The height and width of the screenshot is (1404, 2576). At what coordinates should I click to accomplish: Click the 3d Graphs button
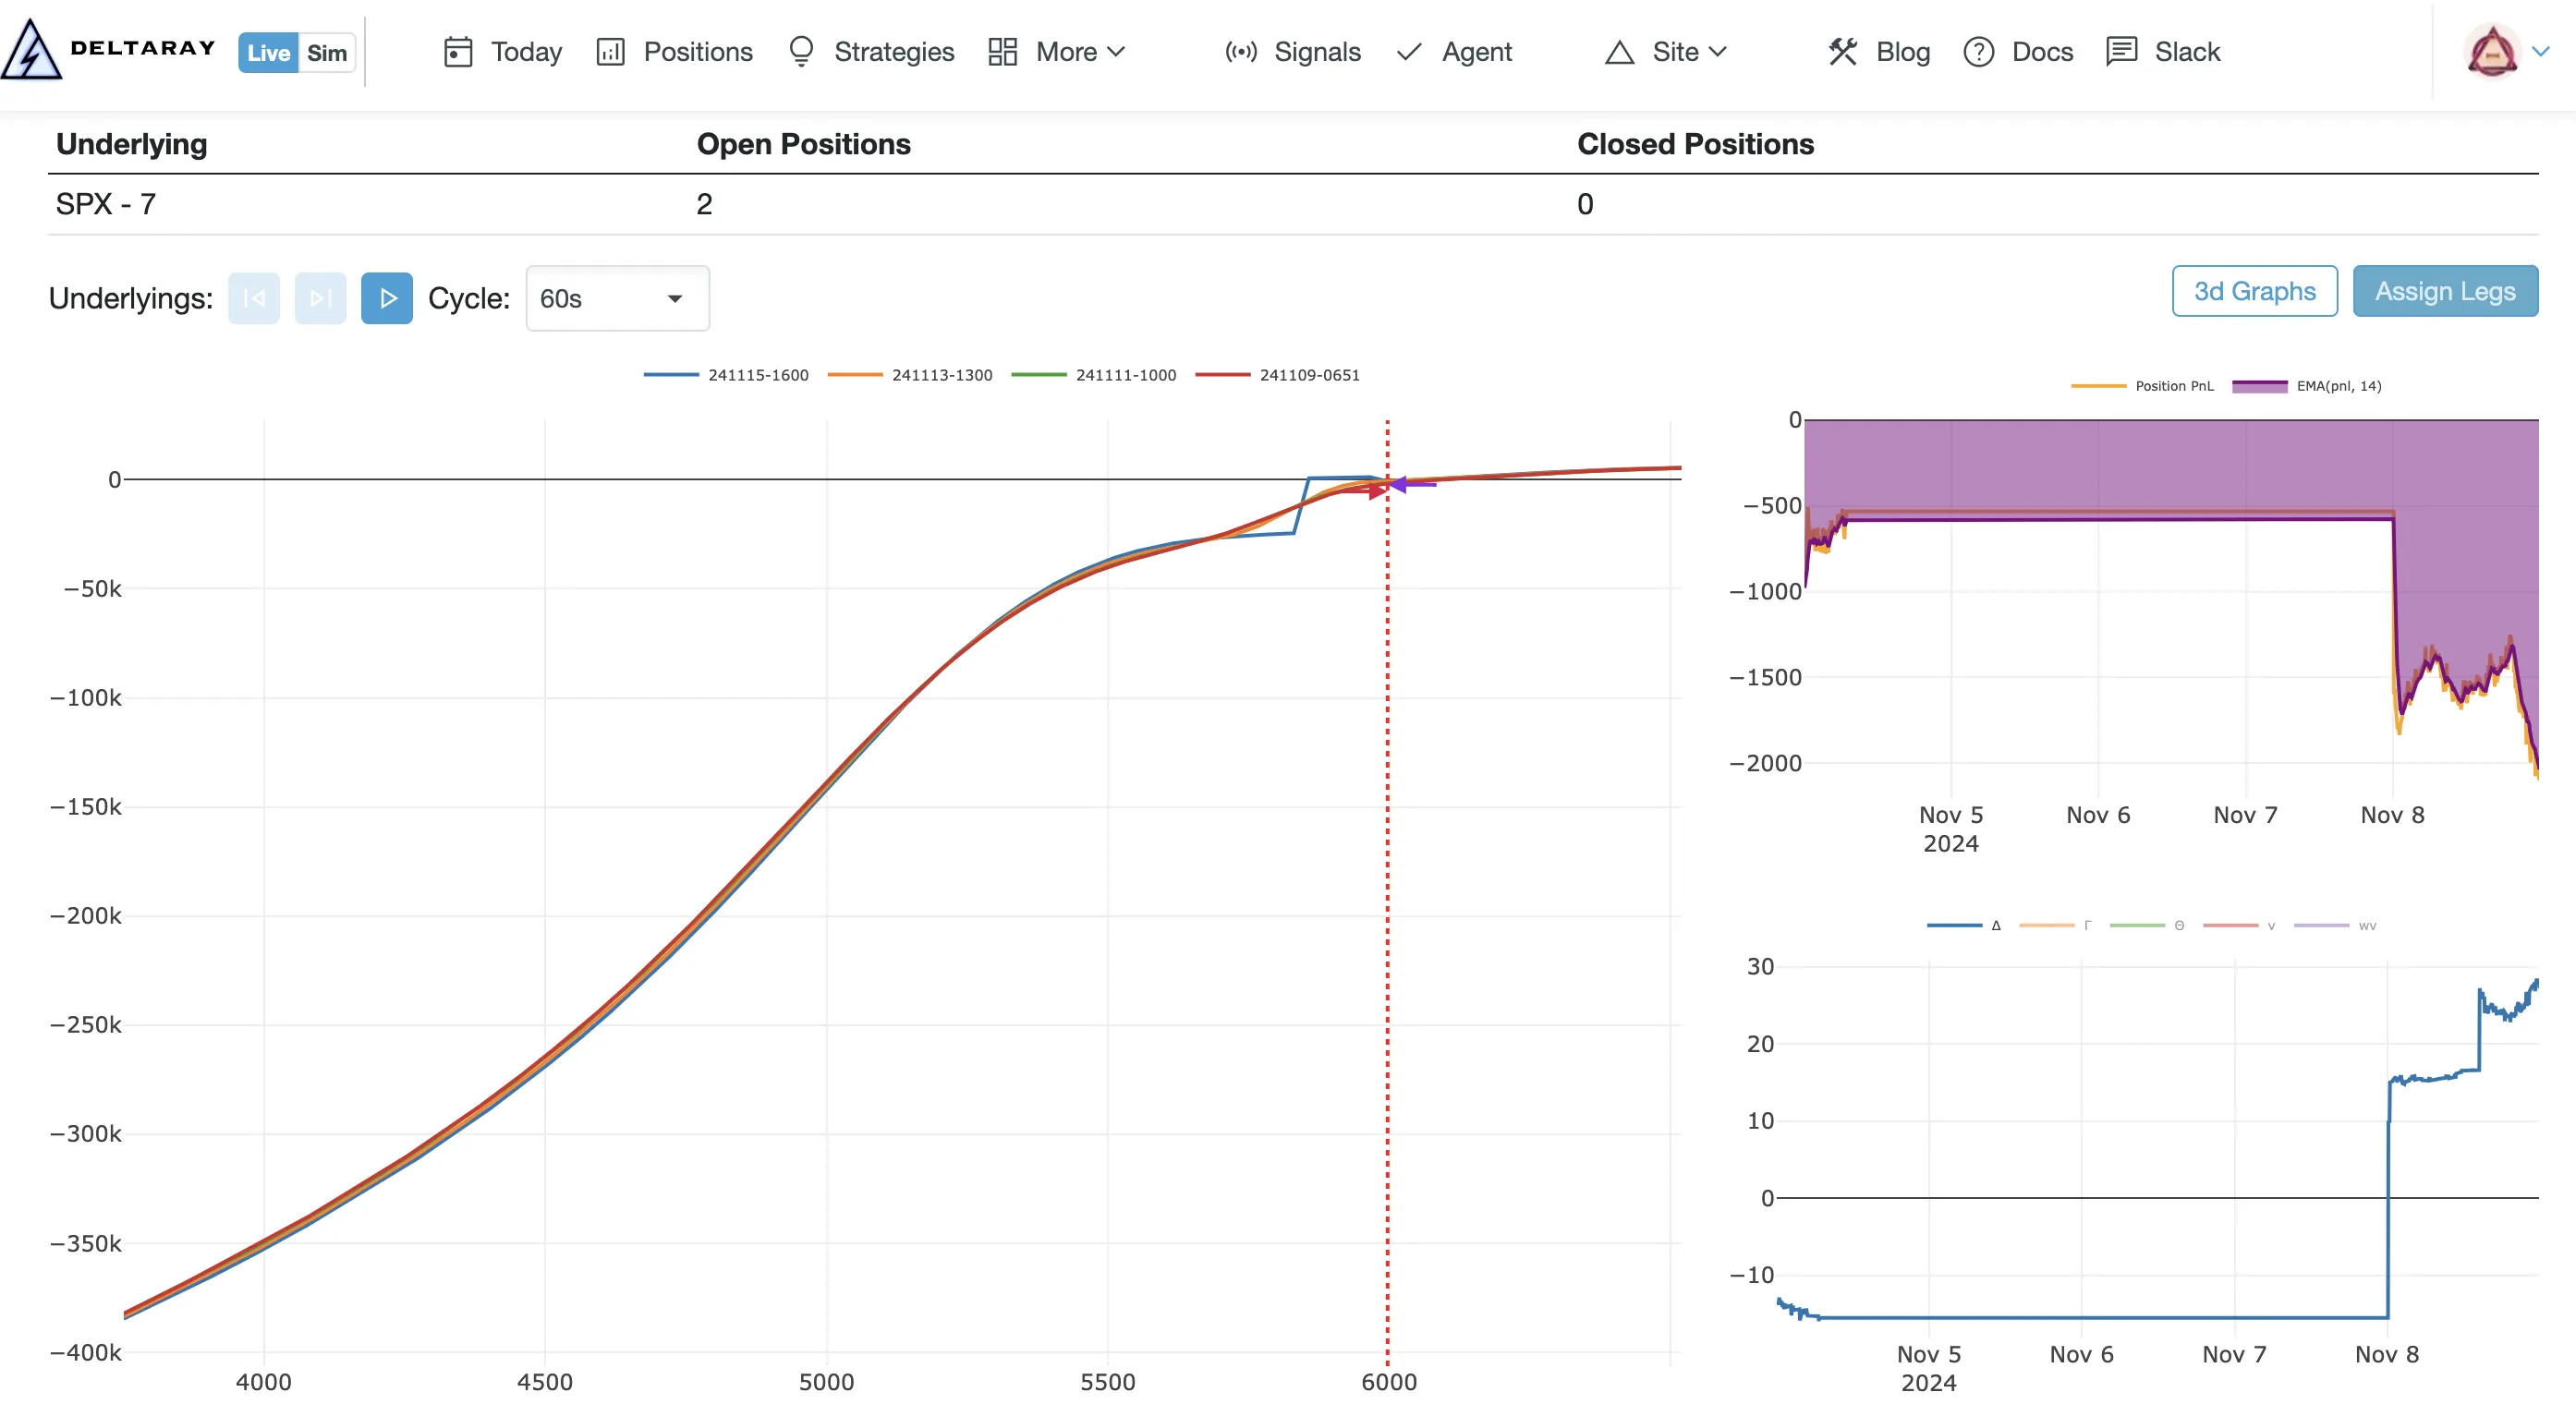pyautogui.click(x=2254, y=291)
